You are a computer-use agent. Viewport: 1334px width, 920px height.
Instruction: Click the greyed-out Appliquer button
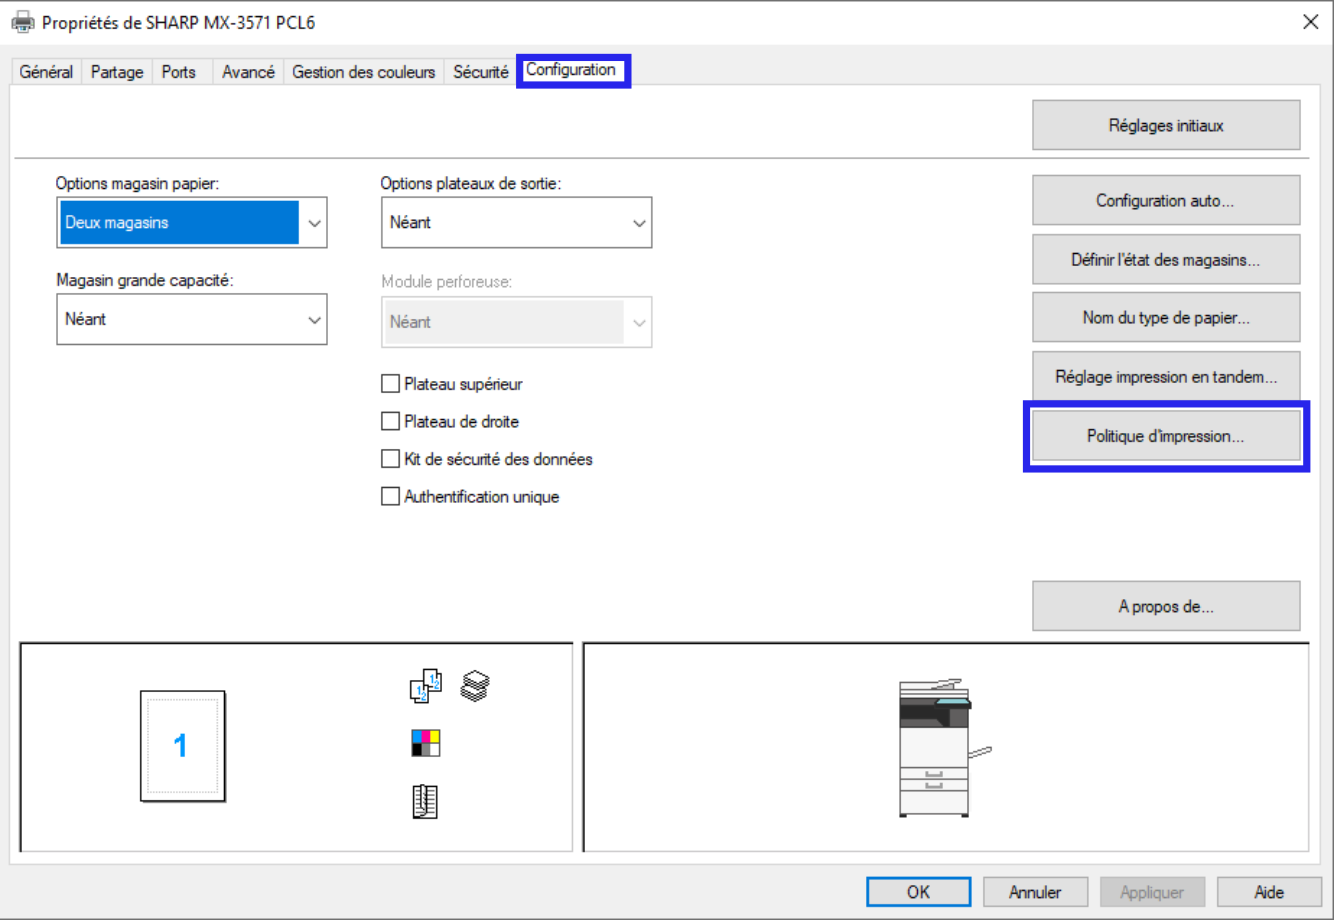[x=1152, y=892]
